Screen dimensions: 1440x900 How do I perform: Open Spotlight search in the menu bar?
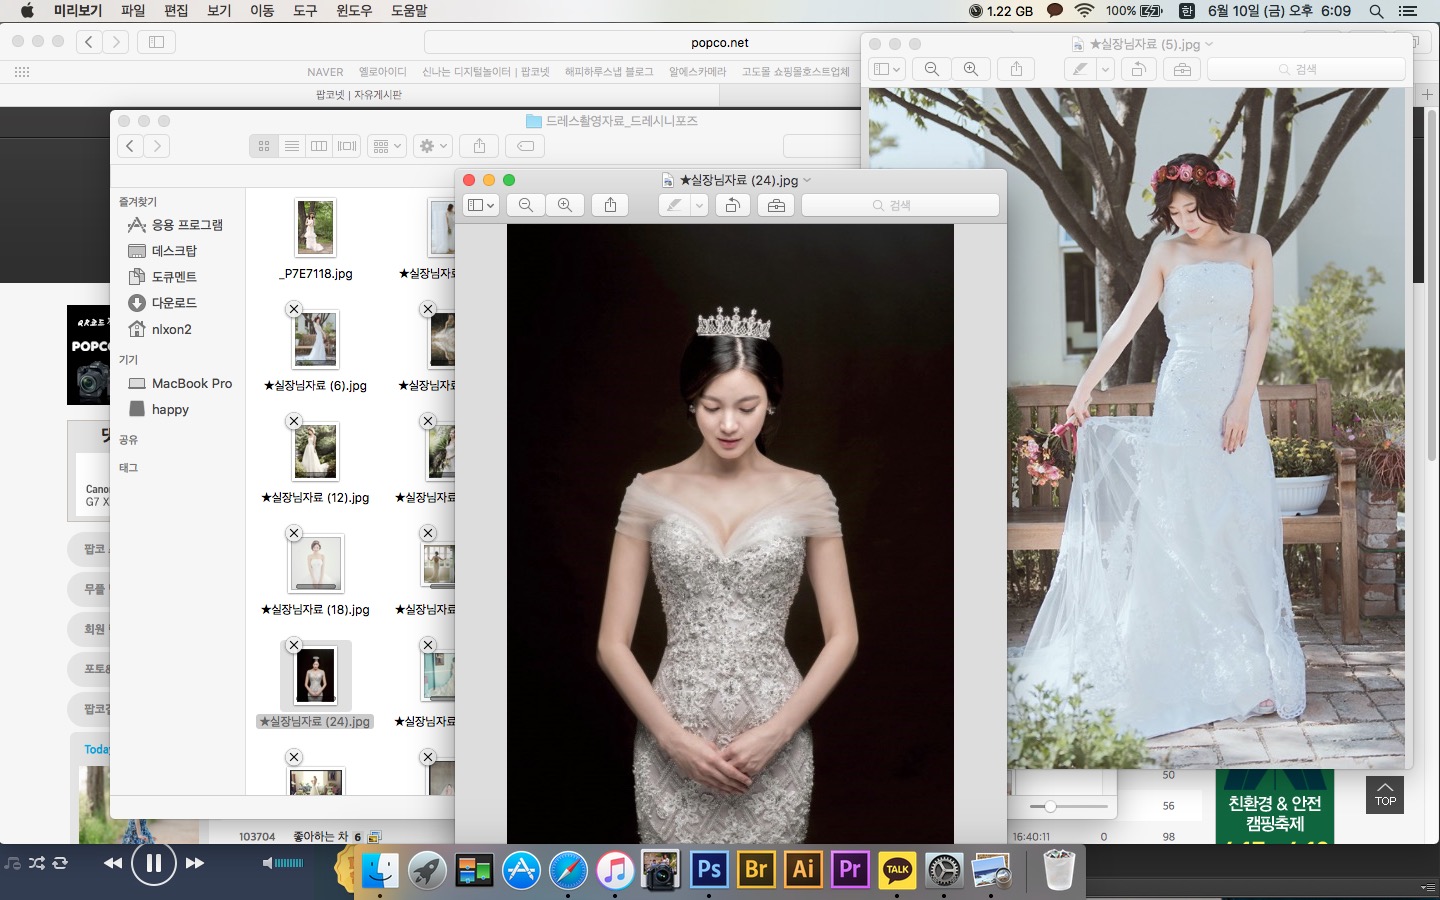1376,11
